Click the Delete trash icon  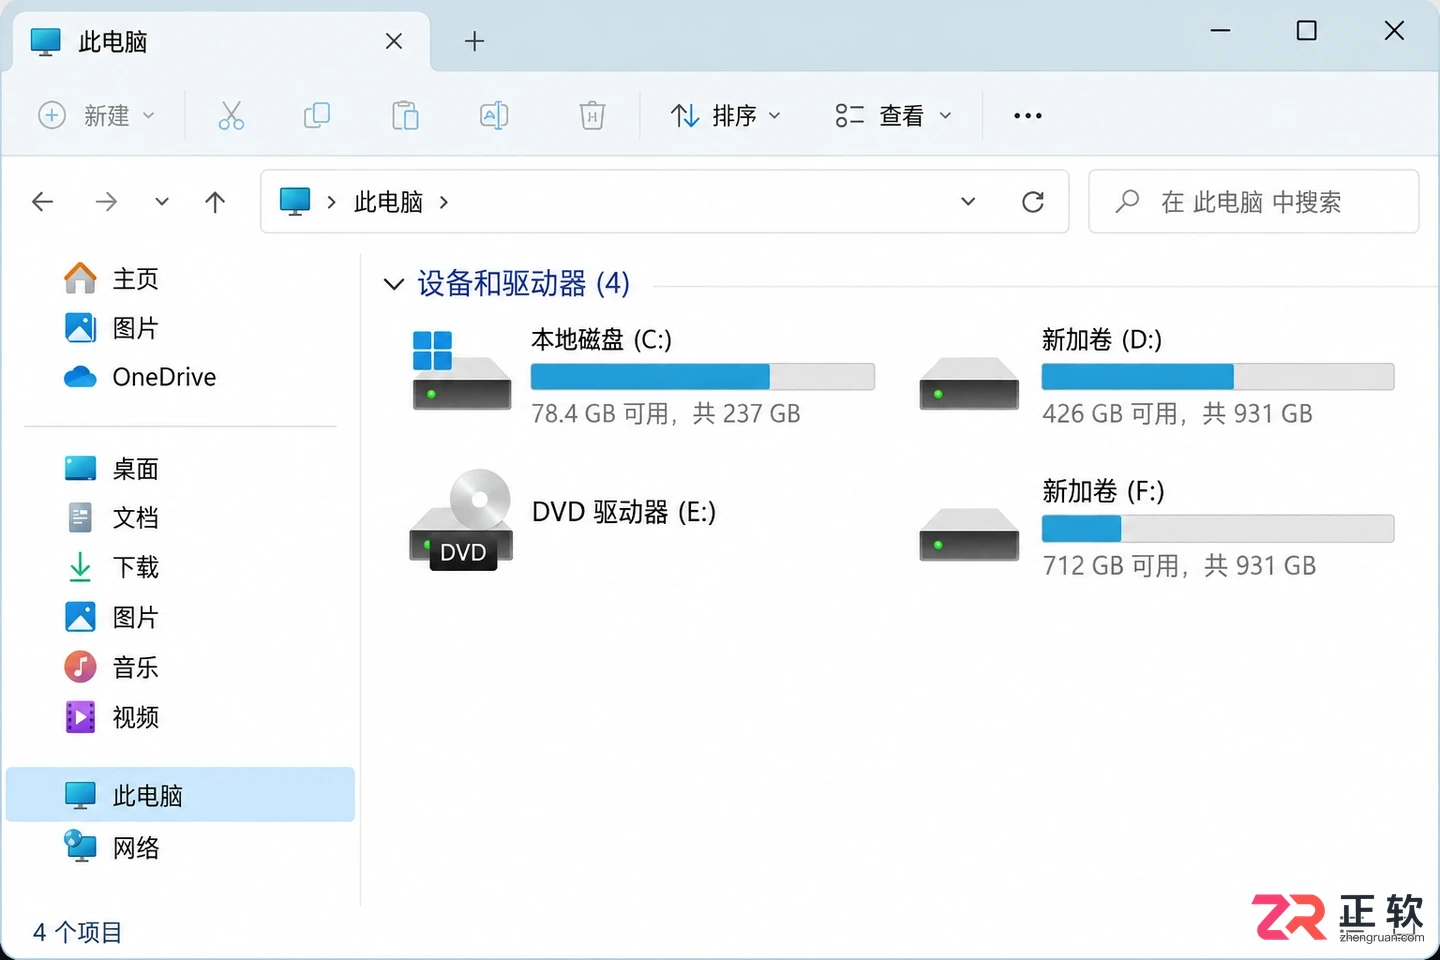pos(592,116)
